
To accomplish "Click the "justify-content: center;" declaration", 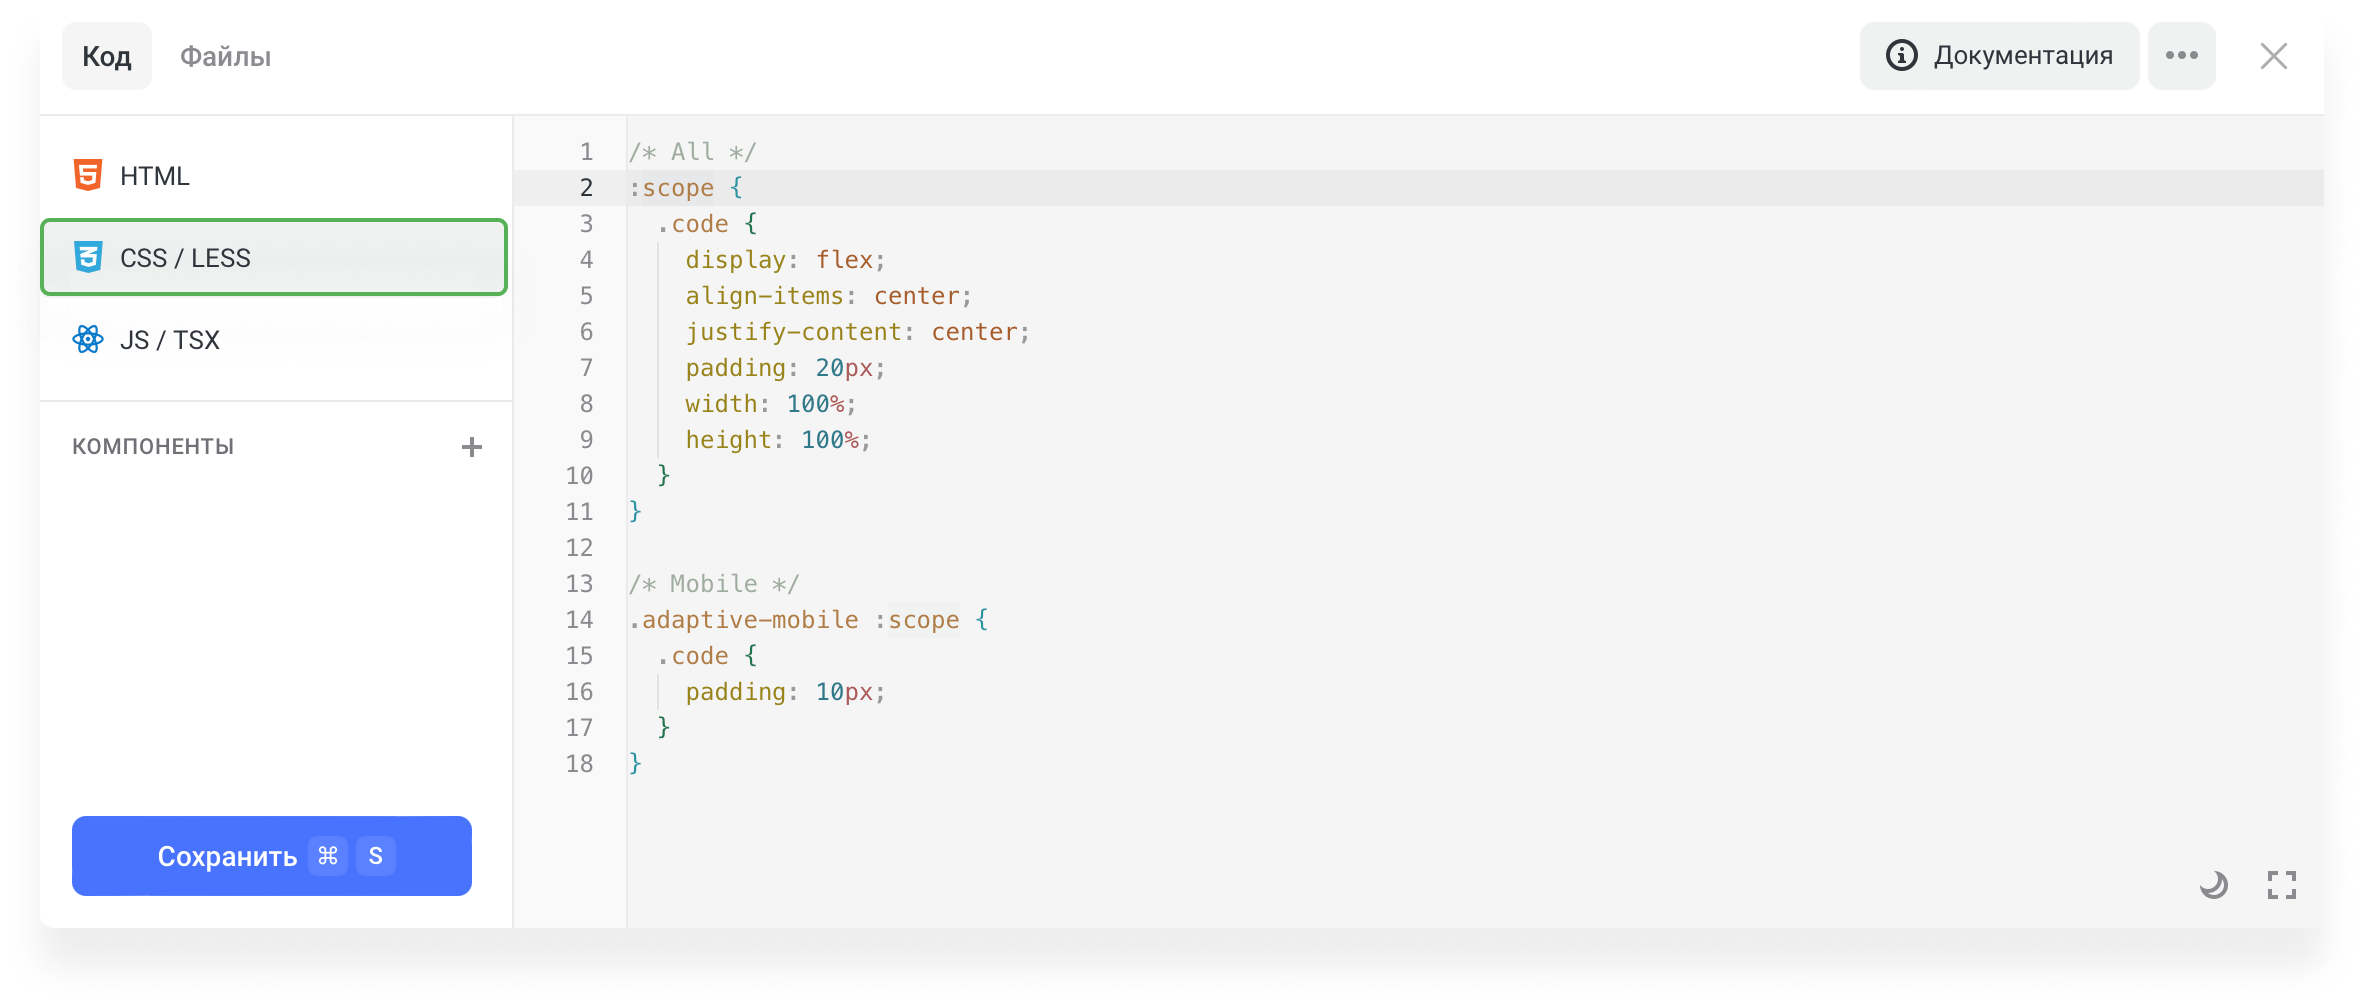I will click(x=857, y=332).
